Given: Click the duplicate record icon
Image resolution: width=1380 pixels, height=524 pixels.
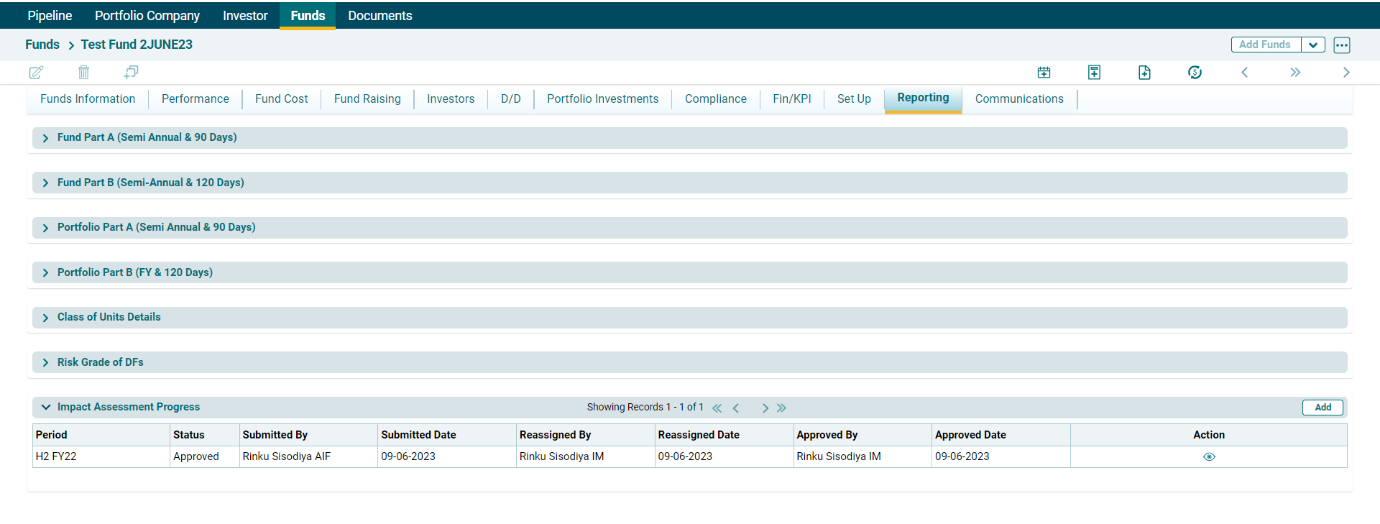Looking at the screenshot, I should point(131,72).
